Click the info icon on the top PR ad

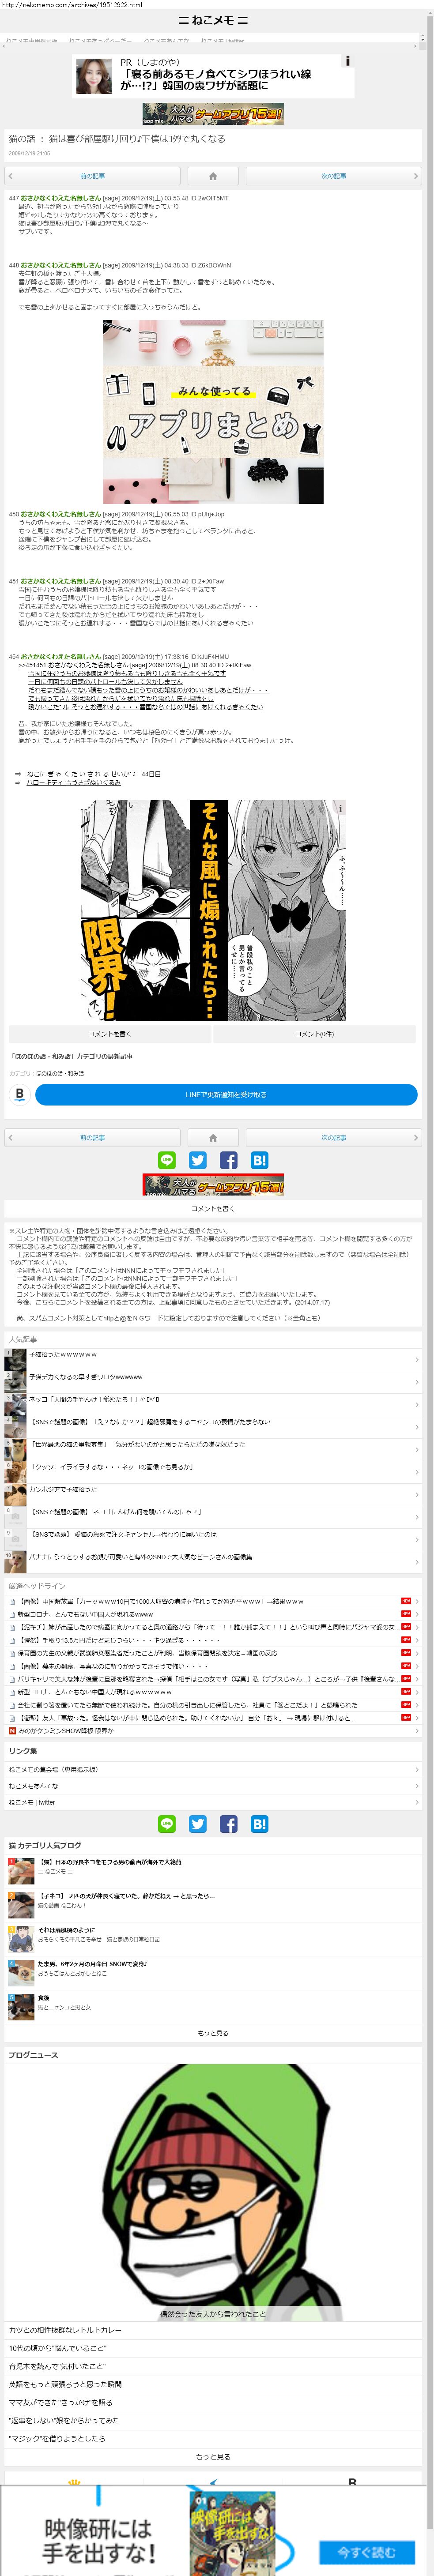[x=347, y=61]
